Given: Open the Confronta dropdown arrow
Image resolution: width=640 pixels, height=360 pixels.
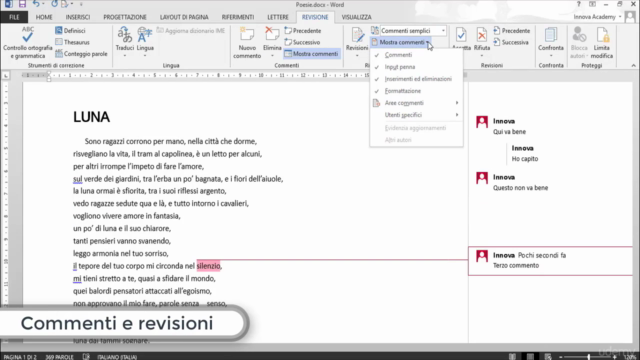Looking at the screenshot, I should 551,56.
